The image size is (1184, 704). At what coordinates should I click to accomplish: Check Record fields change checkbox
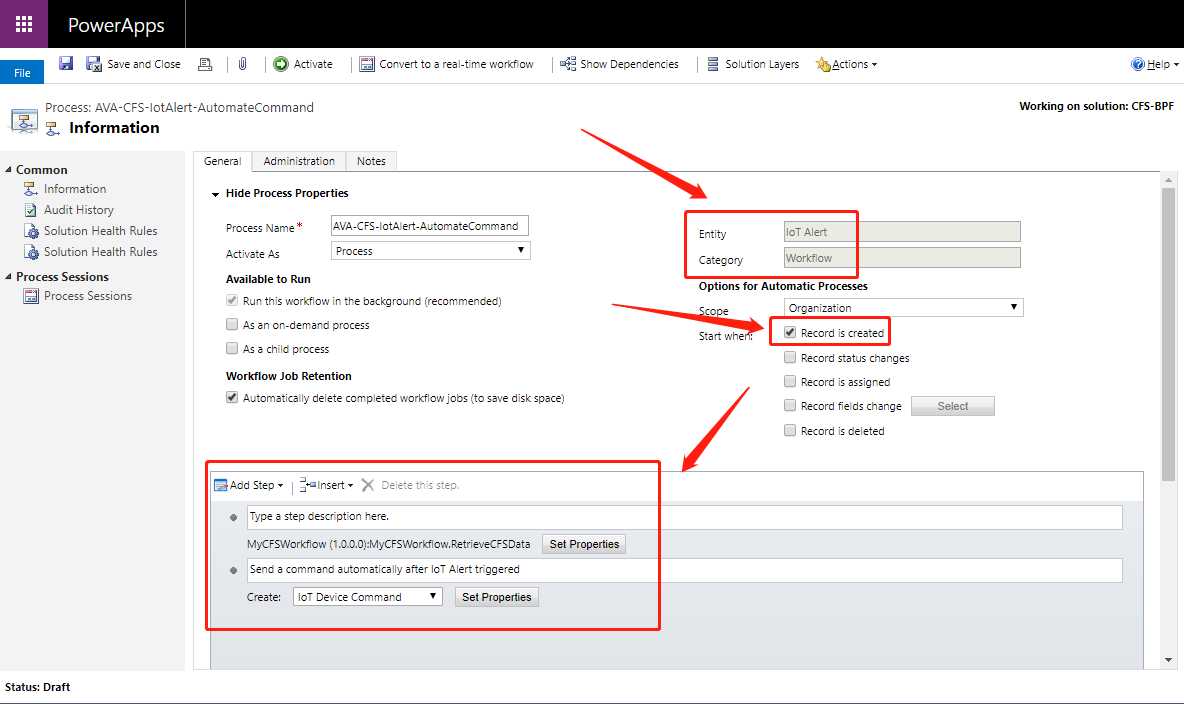[790, 406]
